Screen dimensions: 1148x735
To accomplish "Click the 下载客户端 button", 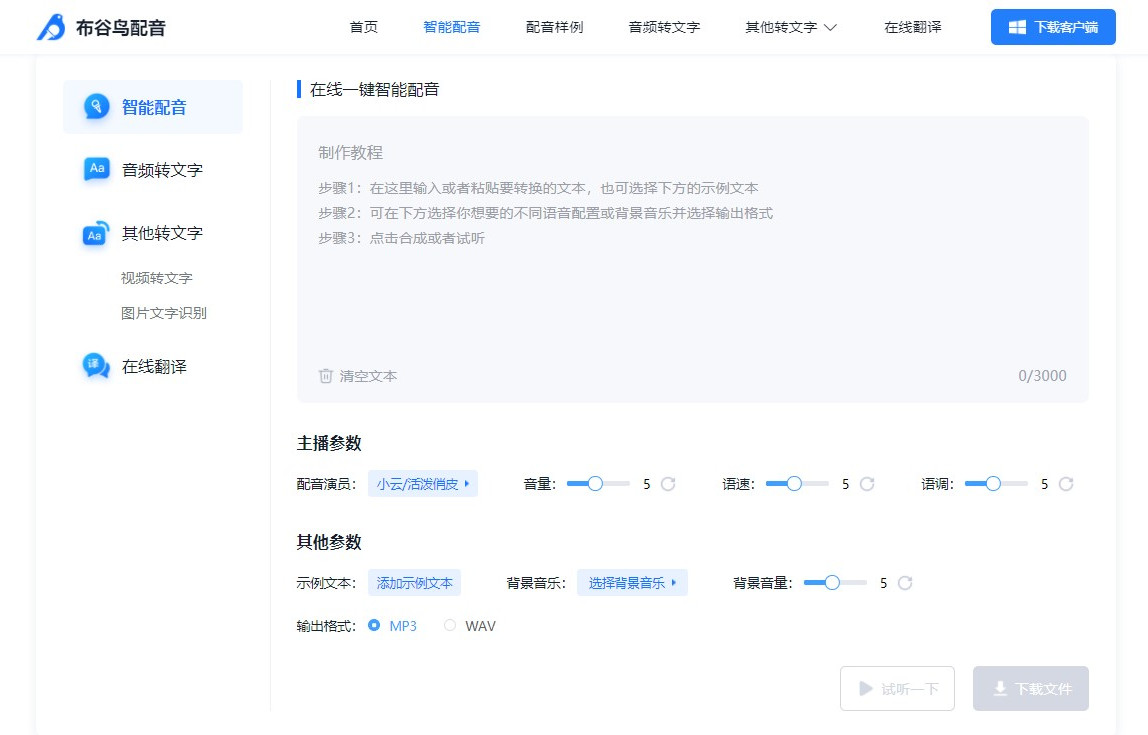I will click(x=1053, y=27).
